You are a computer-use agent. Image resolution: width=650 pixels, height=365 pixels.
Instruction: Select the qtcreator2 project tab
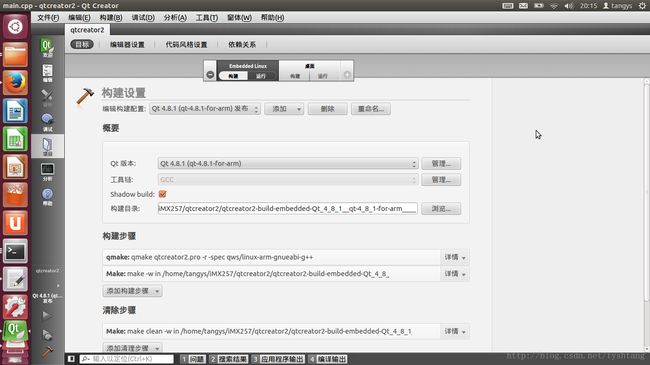(87, 30)
